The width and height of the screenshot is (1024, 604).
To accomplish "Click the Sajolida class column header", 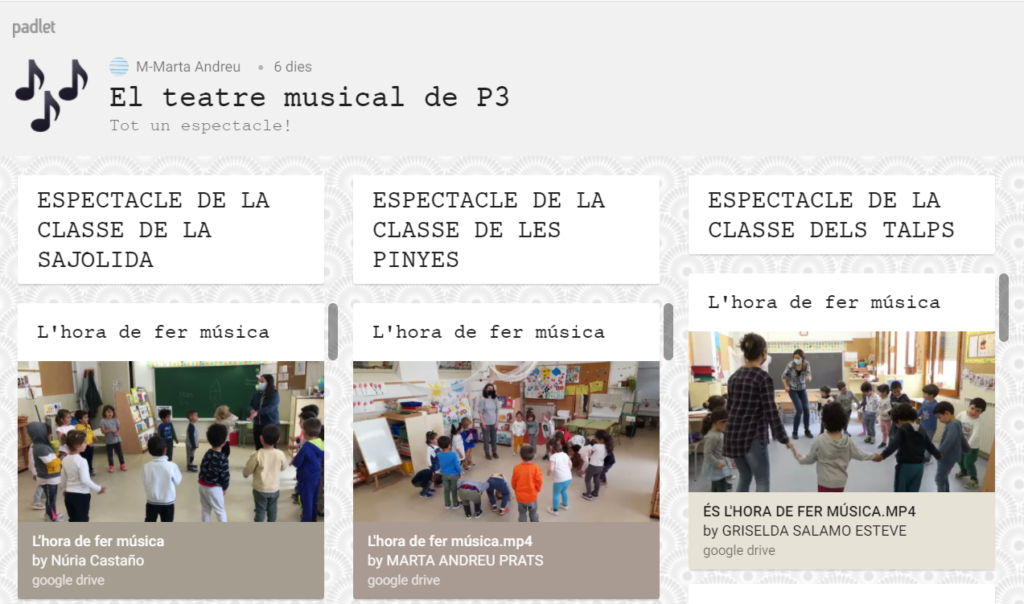I will click(x=170, y=230).
